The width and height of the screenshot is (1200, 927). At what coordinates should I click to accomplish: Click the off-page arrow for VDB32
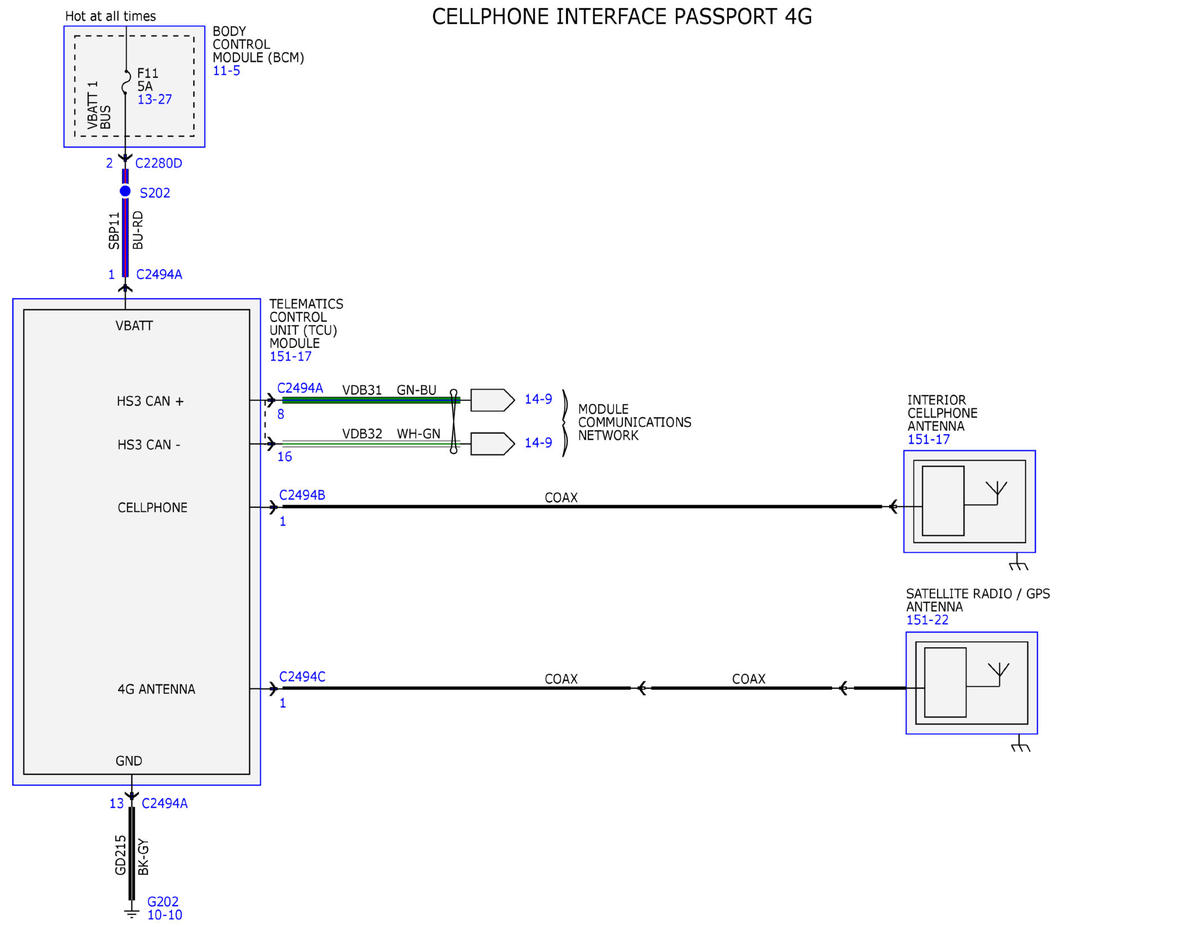tap(492, 442)
